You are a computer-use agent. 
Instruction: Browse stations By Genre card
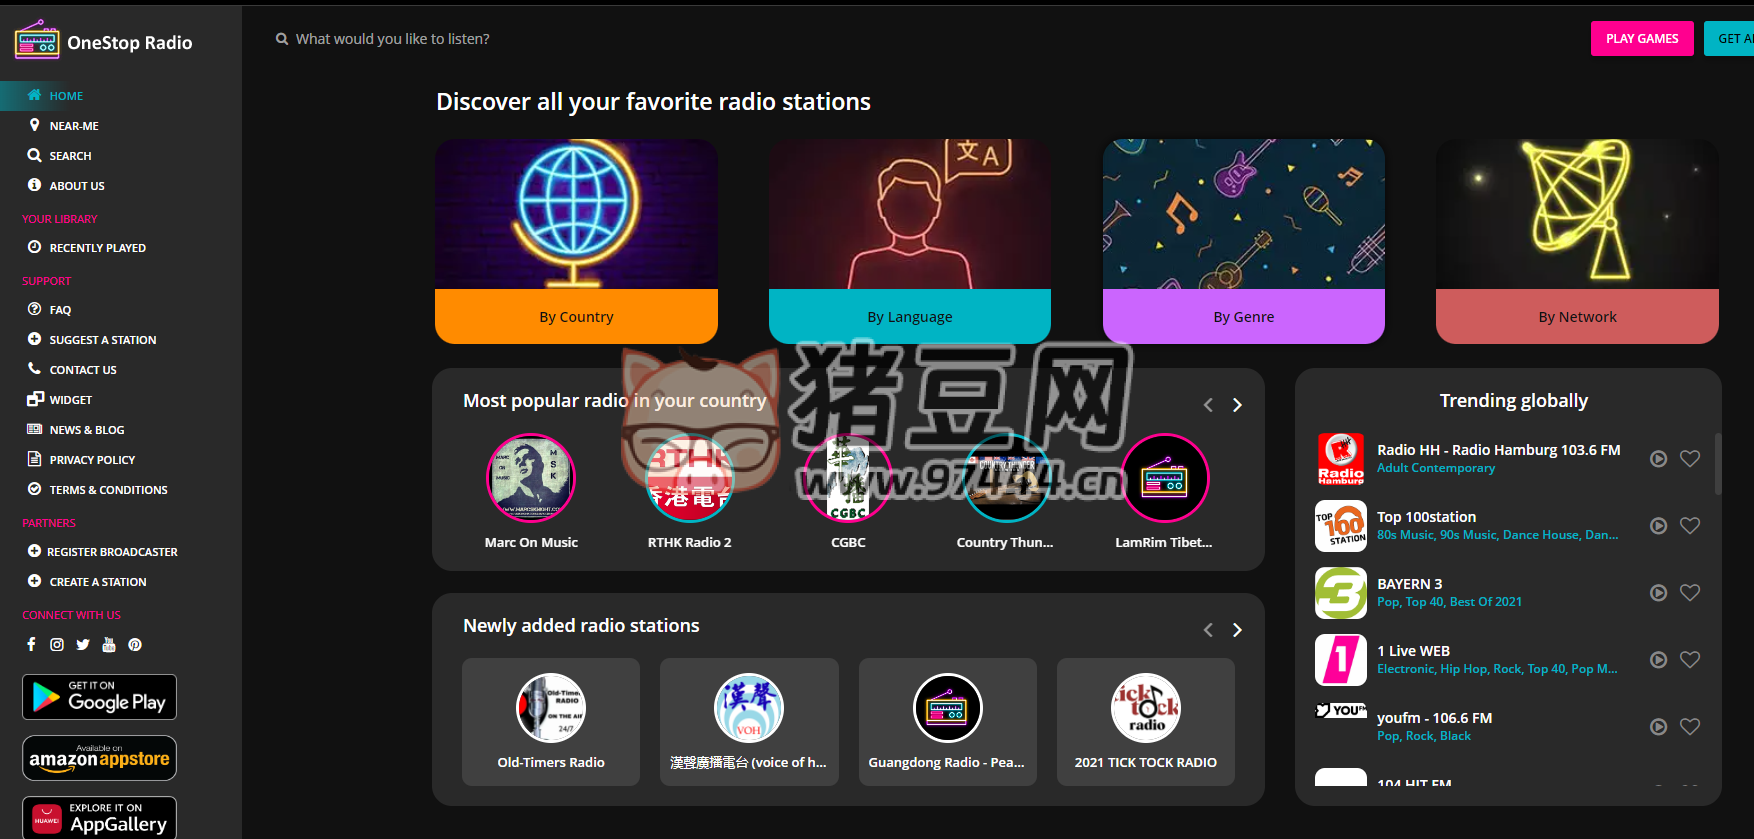(1244, 241)
